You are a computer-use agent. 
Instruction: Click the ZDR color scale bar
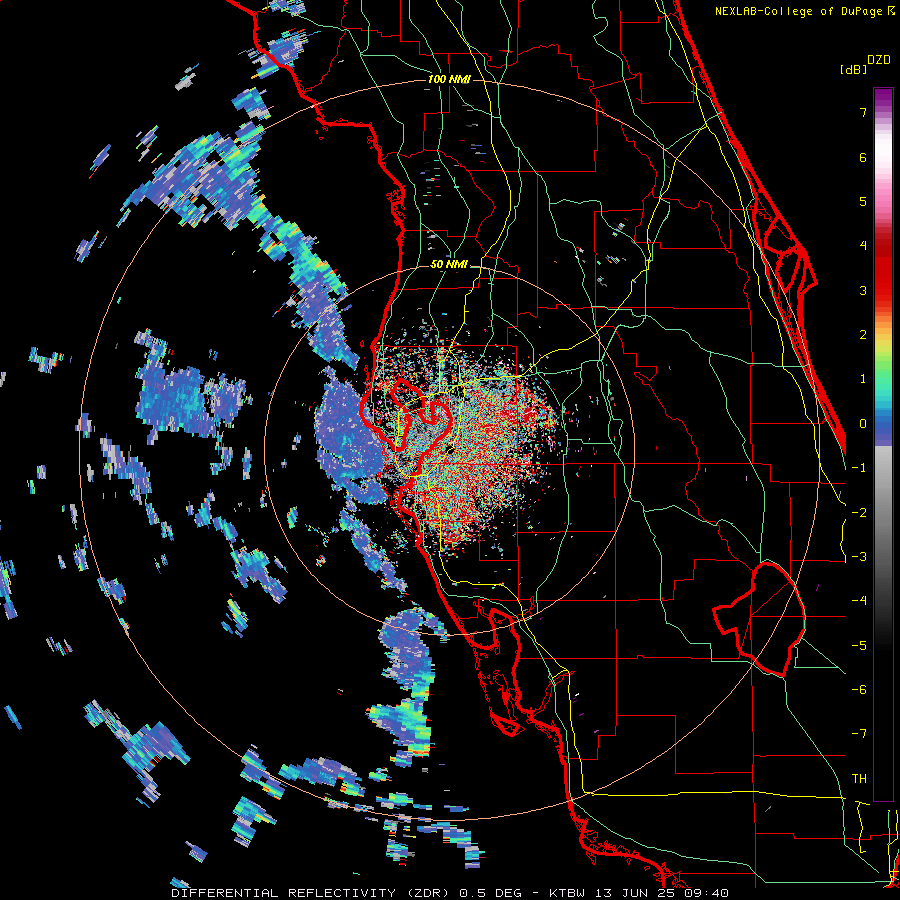click(883, 444)
